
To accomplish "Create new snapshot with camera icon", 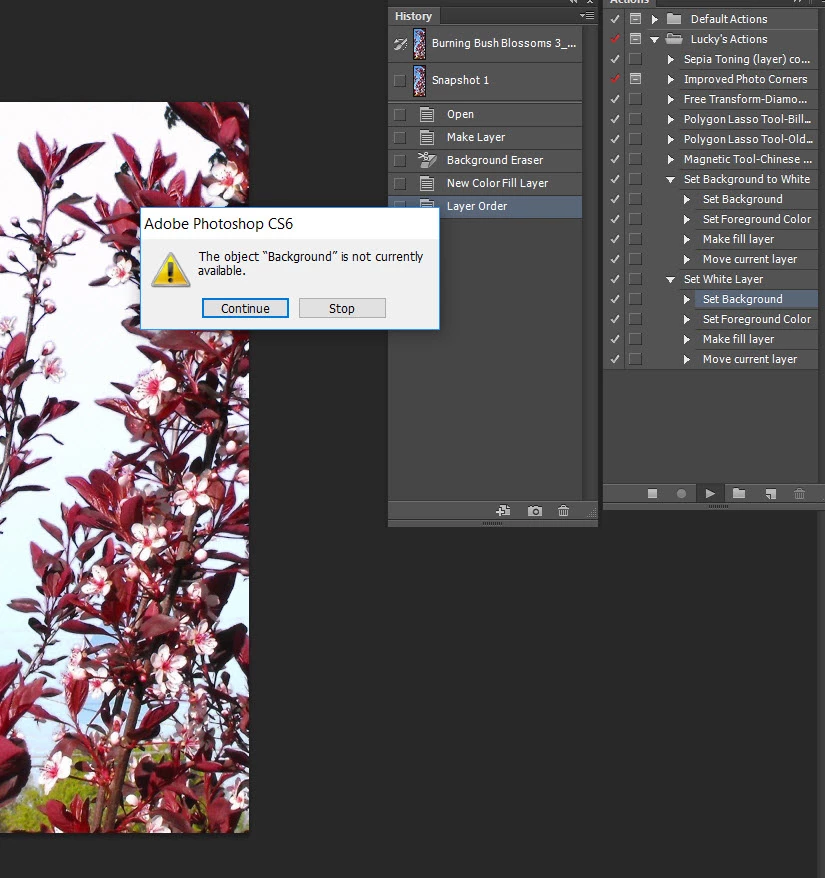I will [x=535, y=511].
